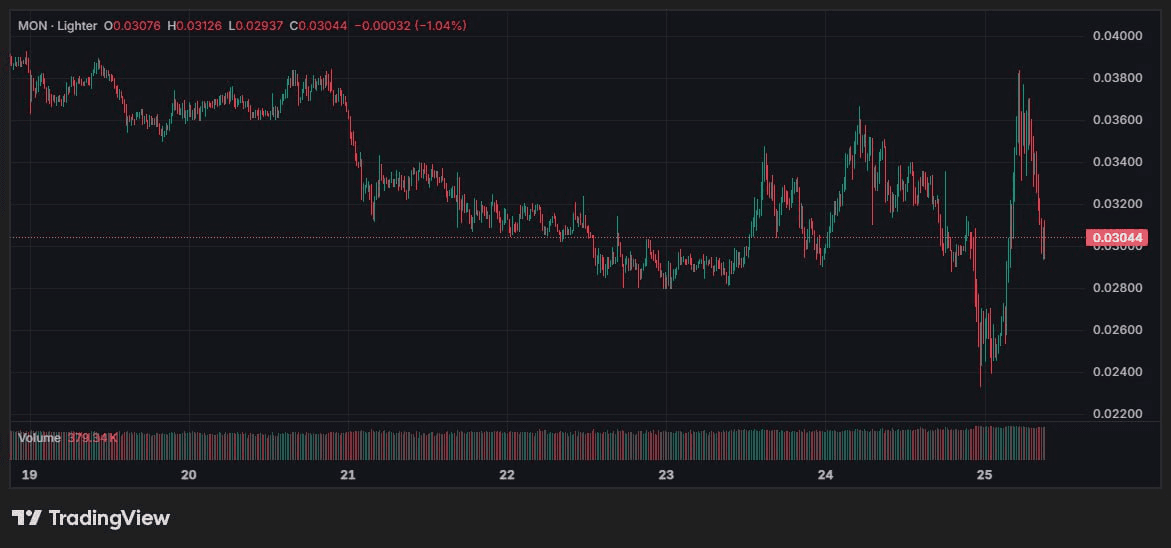Viewport: 1171px width, 548px height.
Task: Click the 0.03400 price axis label
Action: [x=1116, y=162]
